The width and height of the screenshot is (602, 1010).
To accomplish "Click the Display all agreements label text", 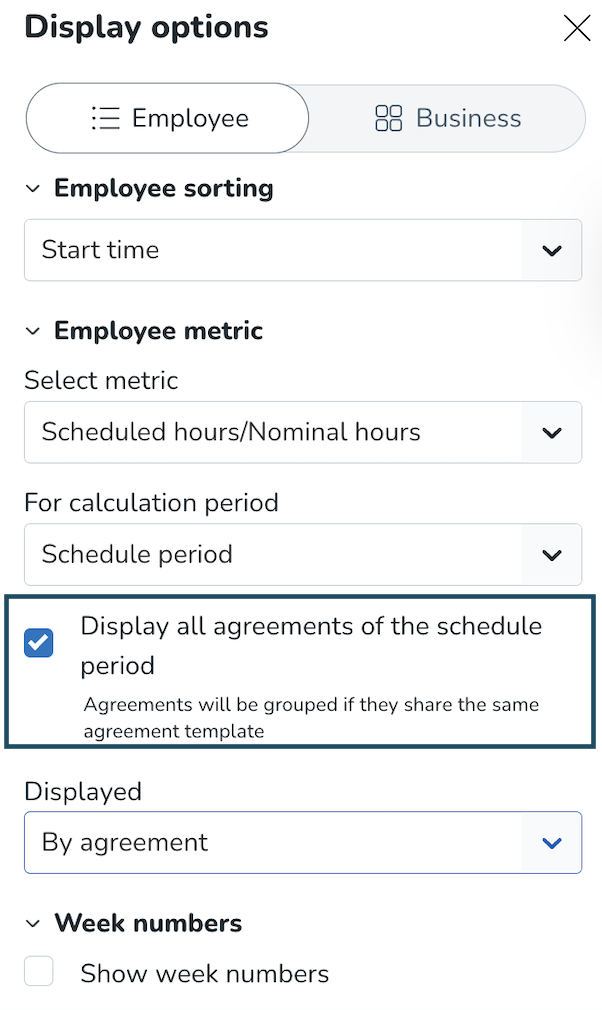I will pos(310,627).
